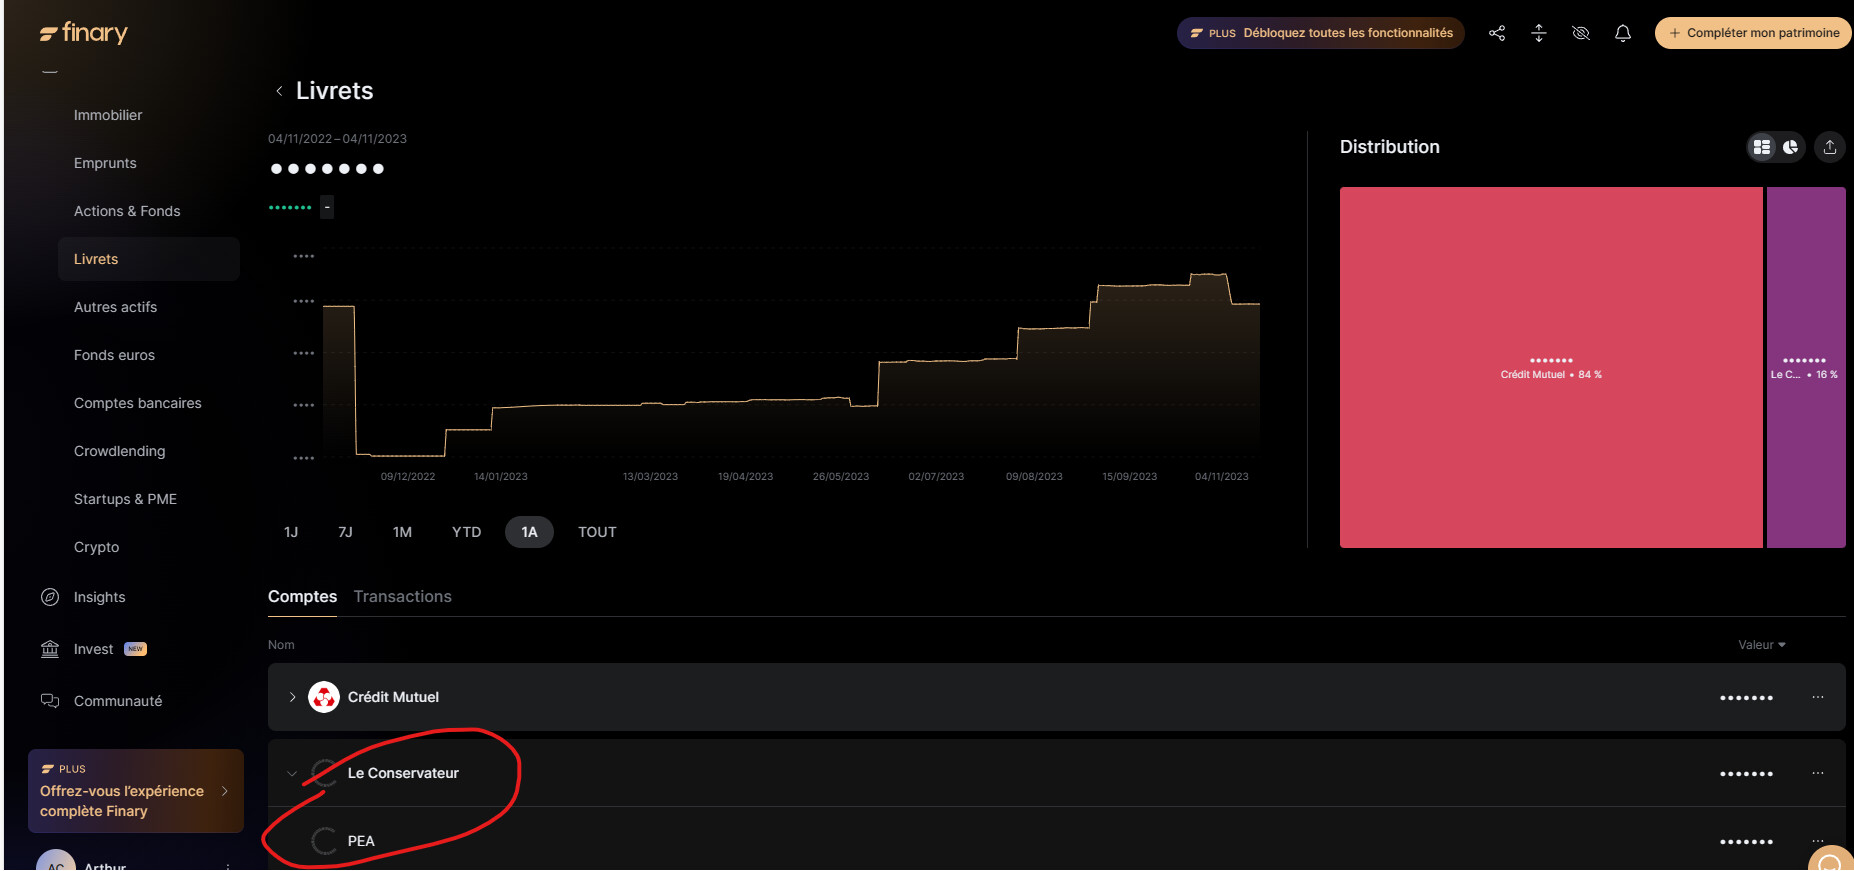Collapse the Le Conservateur account row
Image resolution: width=1854 pixels, height=871 pixels.
[292, 773]
